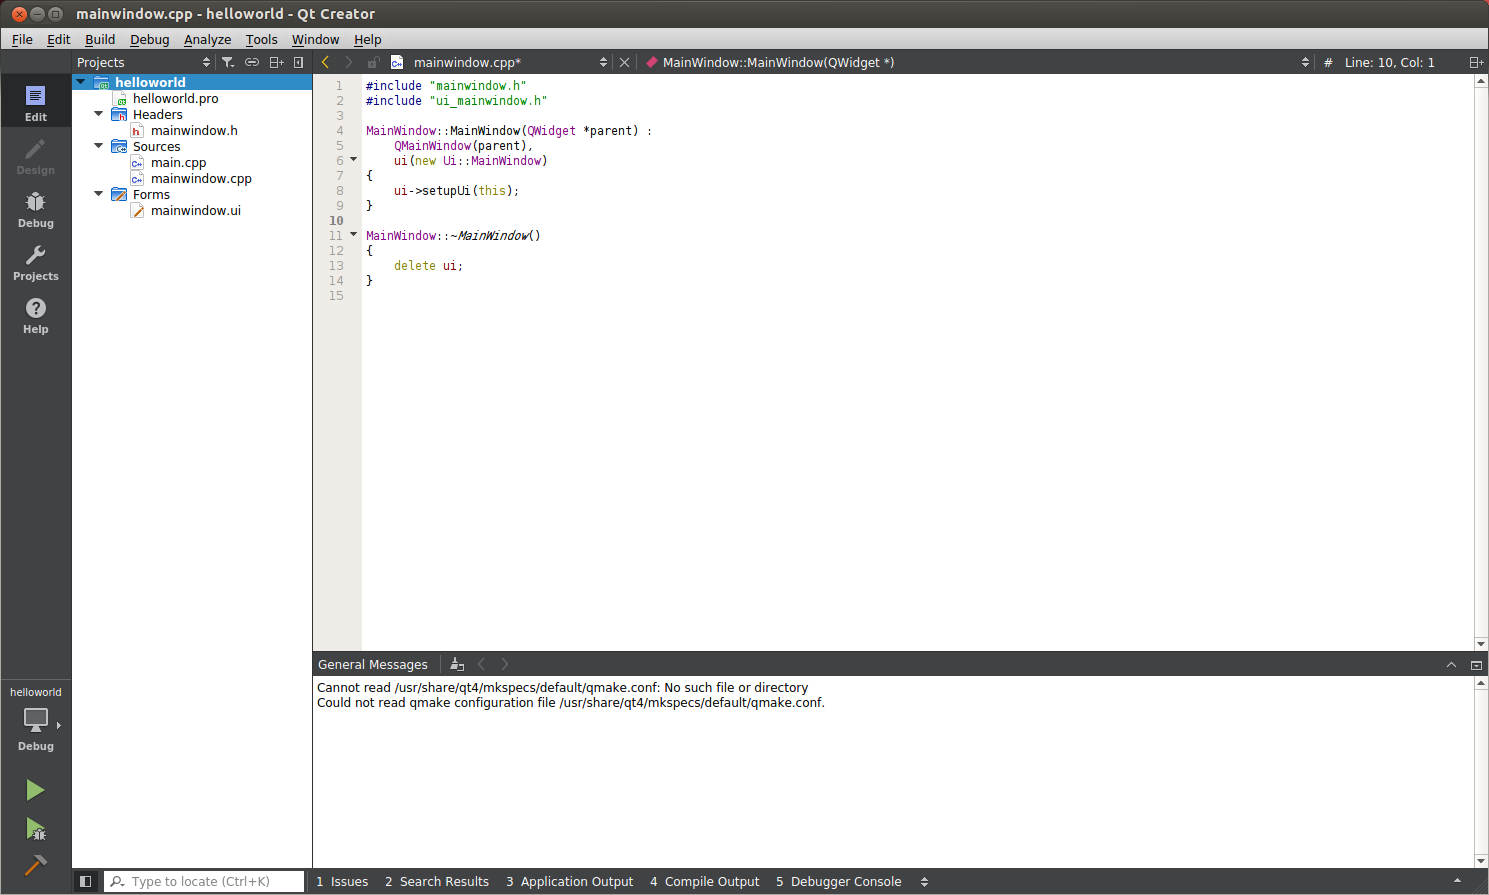Viewport: 1489px width, 895px height.
Task: Click the filter tree funnel icon
Action: (x=228, y=62)
